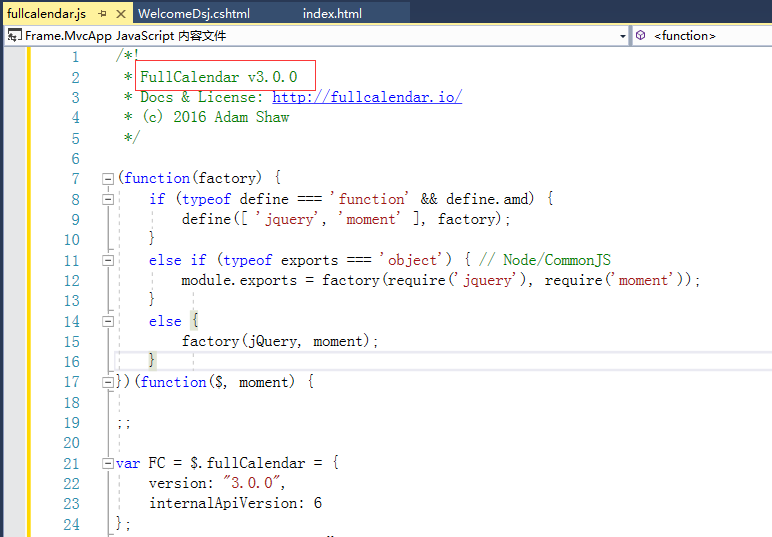Click 'define([ 'jquery', 'moment' ], factory);' line

pyautogui.click(x=346, y=219)
